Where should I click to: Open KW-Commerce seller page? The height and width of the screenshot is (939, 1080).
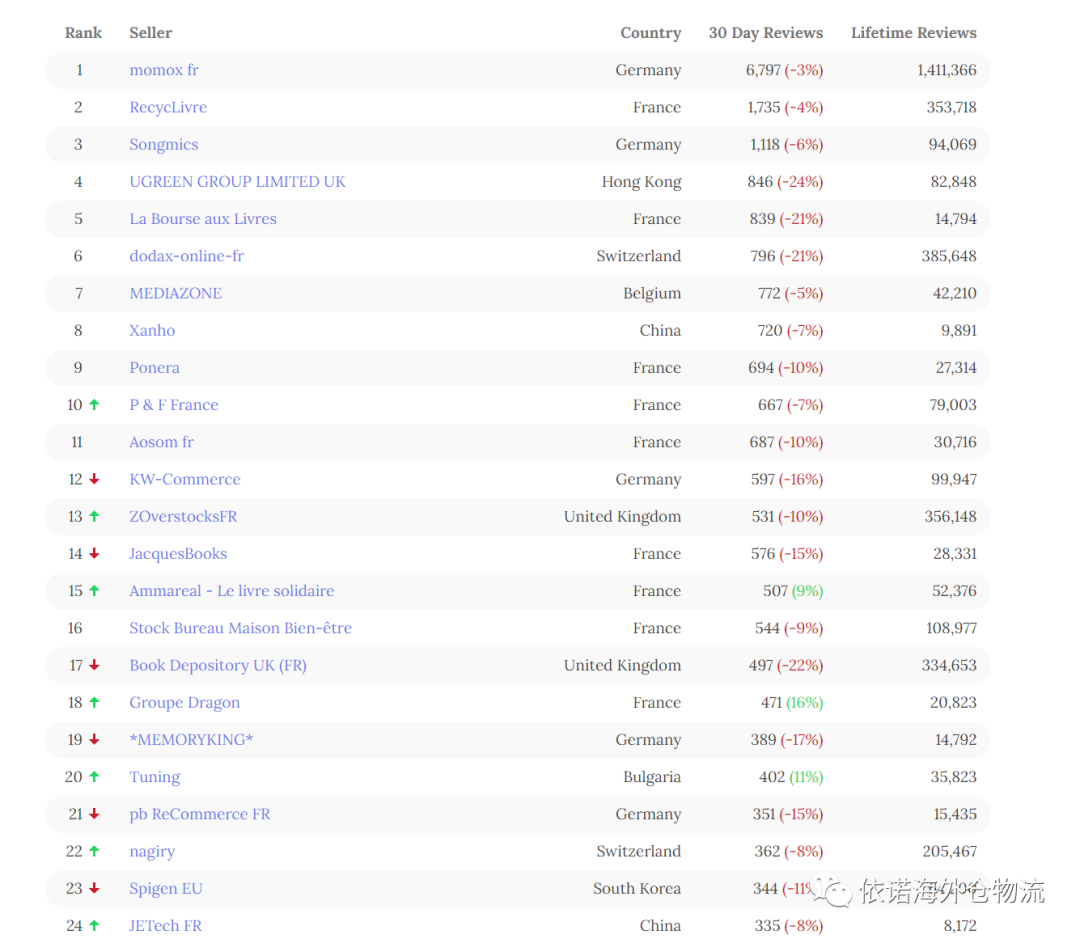coord(185,479)
